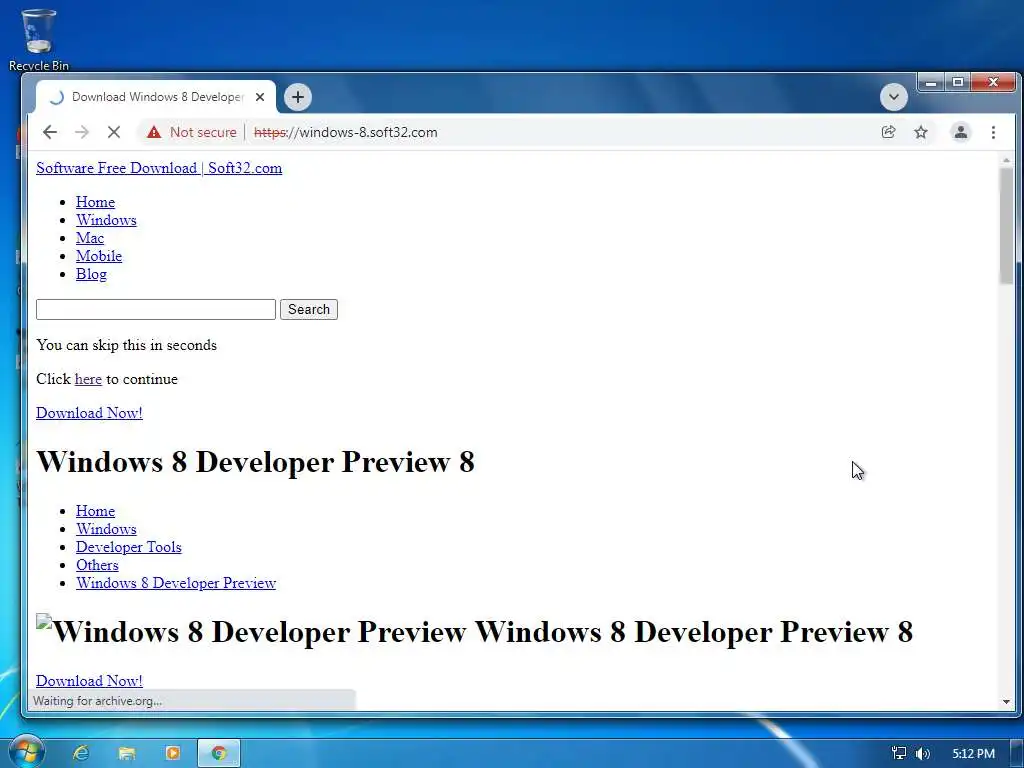Open a new tab with the plus button

[x=298, y=97]
